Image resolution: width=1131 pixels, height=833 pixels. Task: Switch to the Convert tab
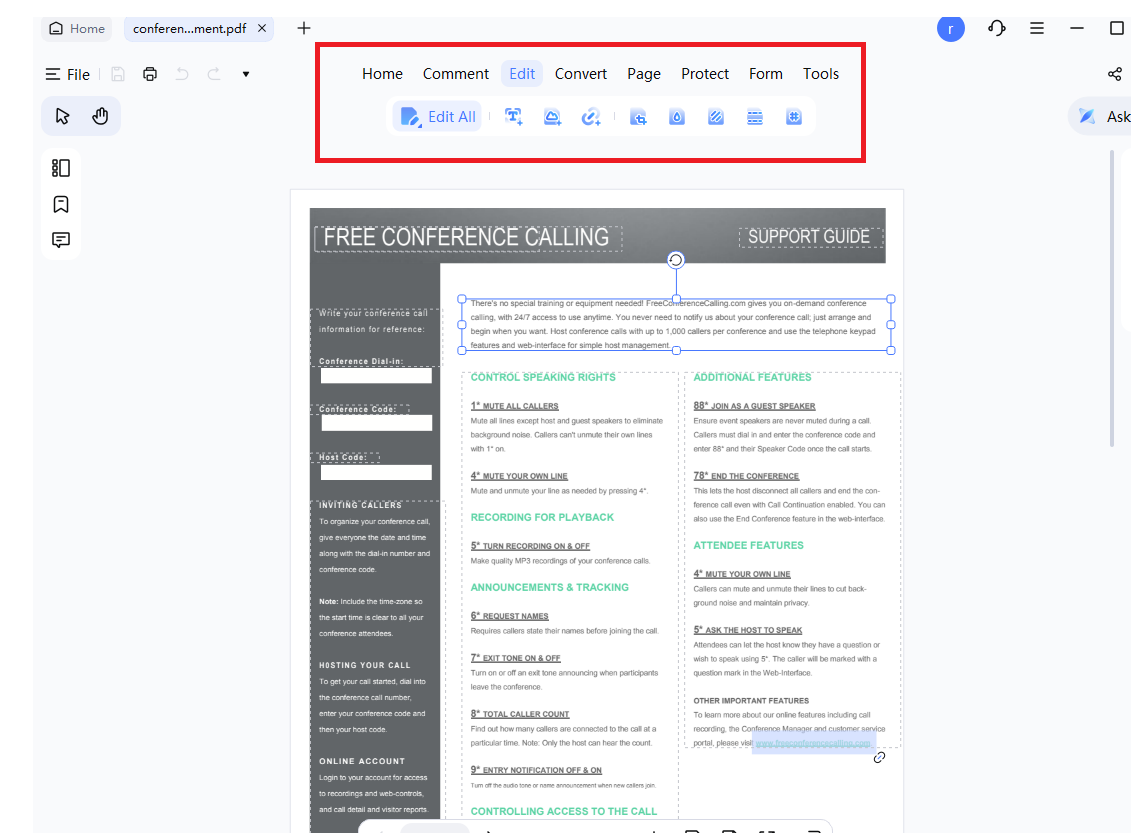click(x=581, y=74)
